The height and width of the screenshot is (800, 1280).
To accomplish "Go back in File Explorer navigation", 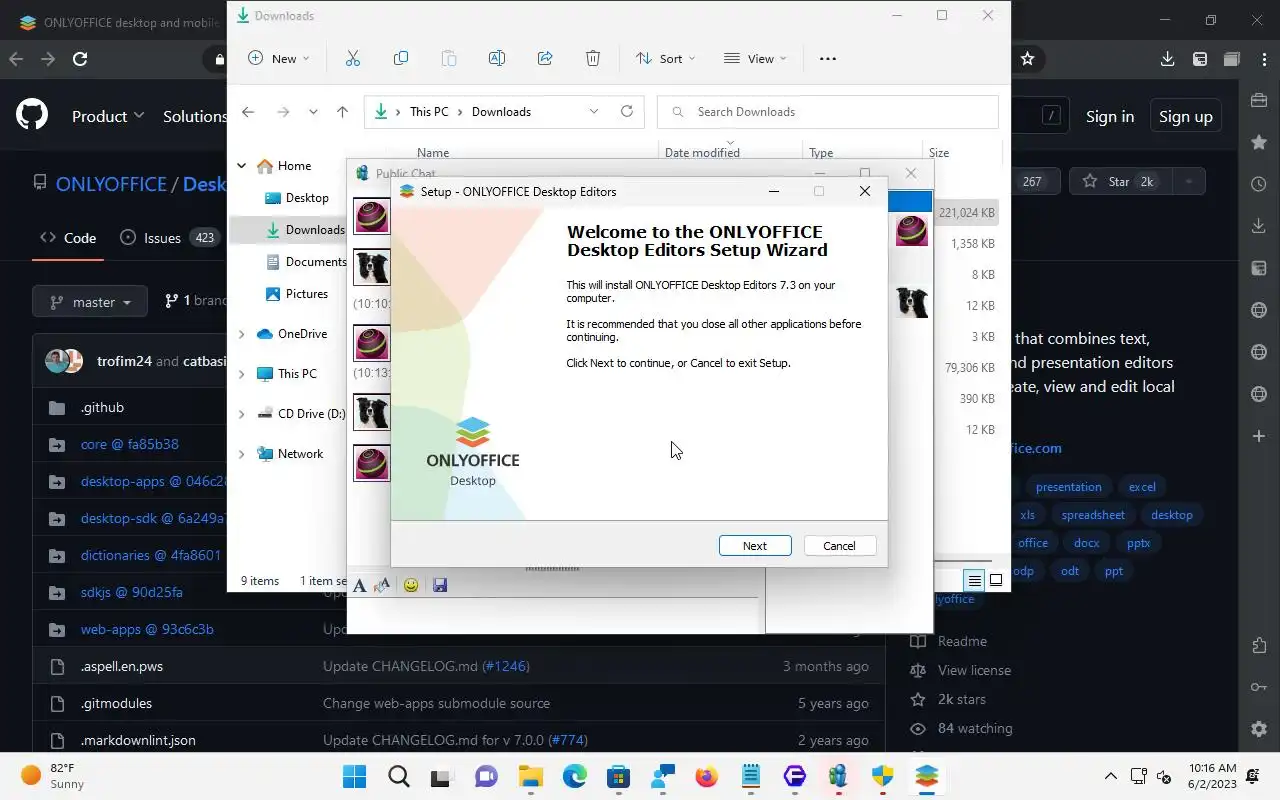I will point(248,112).
